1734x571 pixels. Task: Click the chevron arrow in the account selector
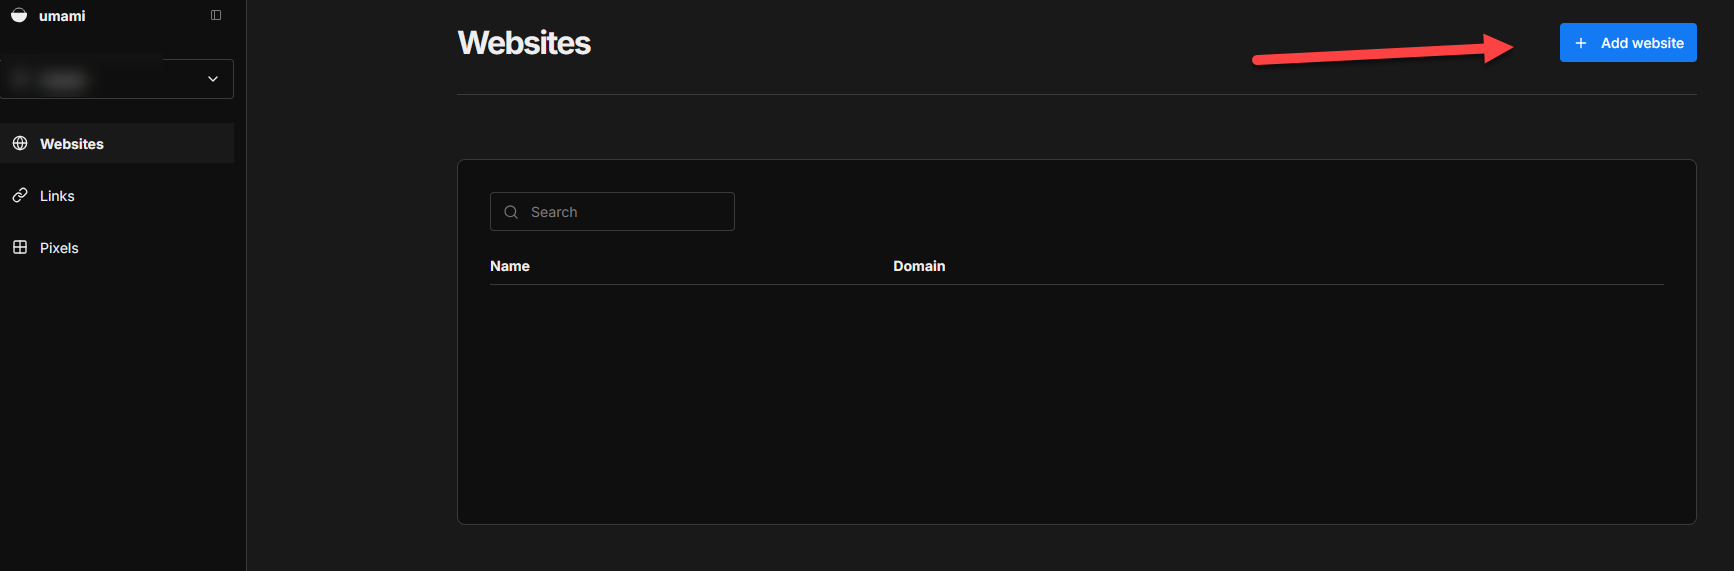(x=213, y=79)
